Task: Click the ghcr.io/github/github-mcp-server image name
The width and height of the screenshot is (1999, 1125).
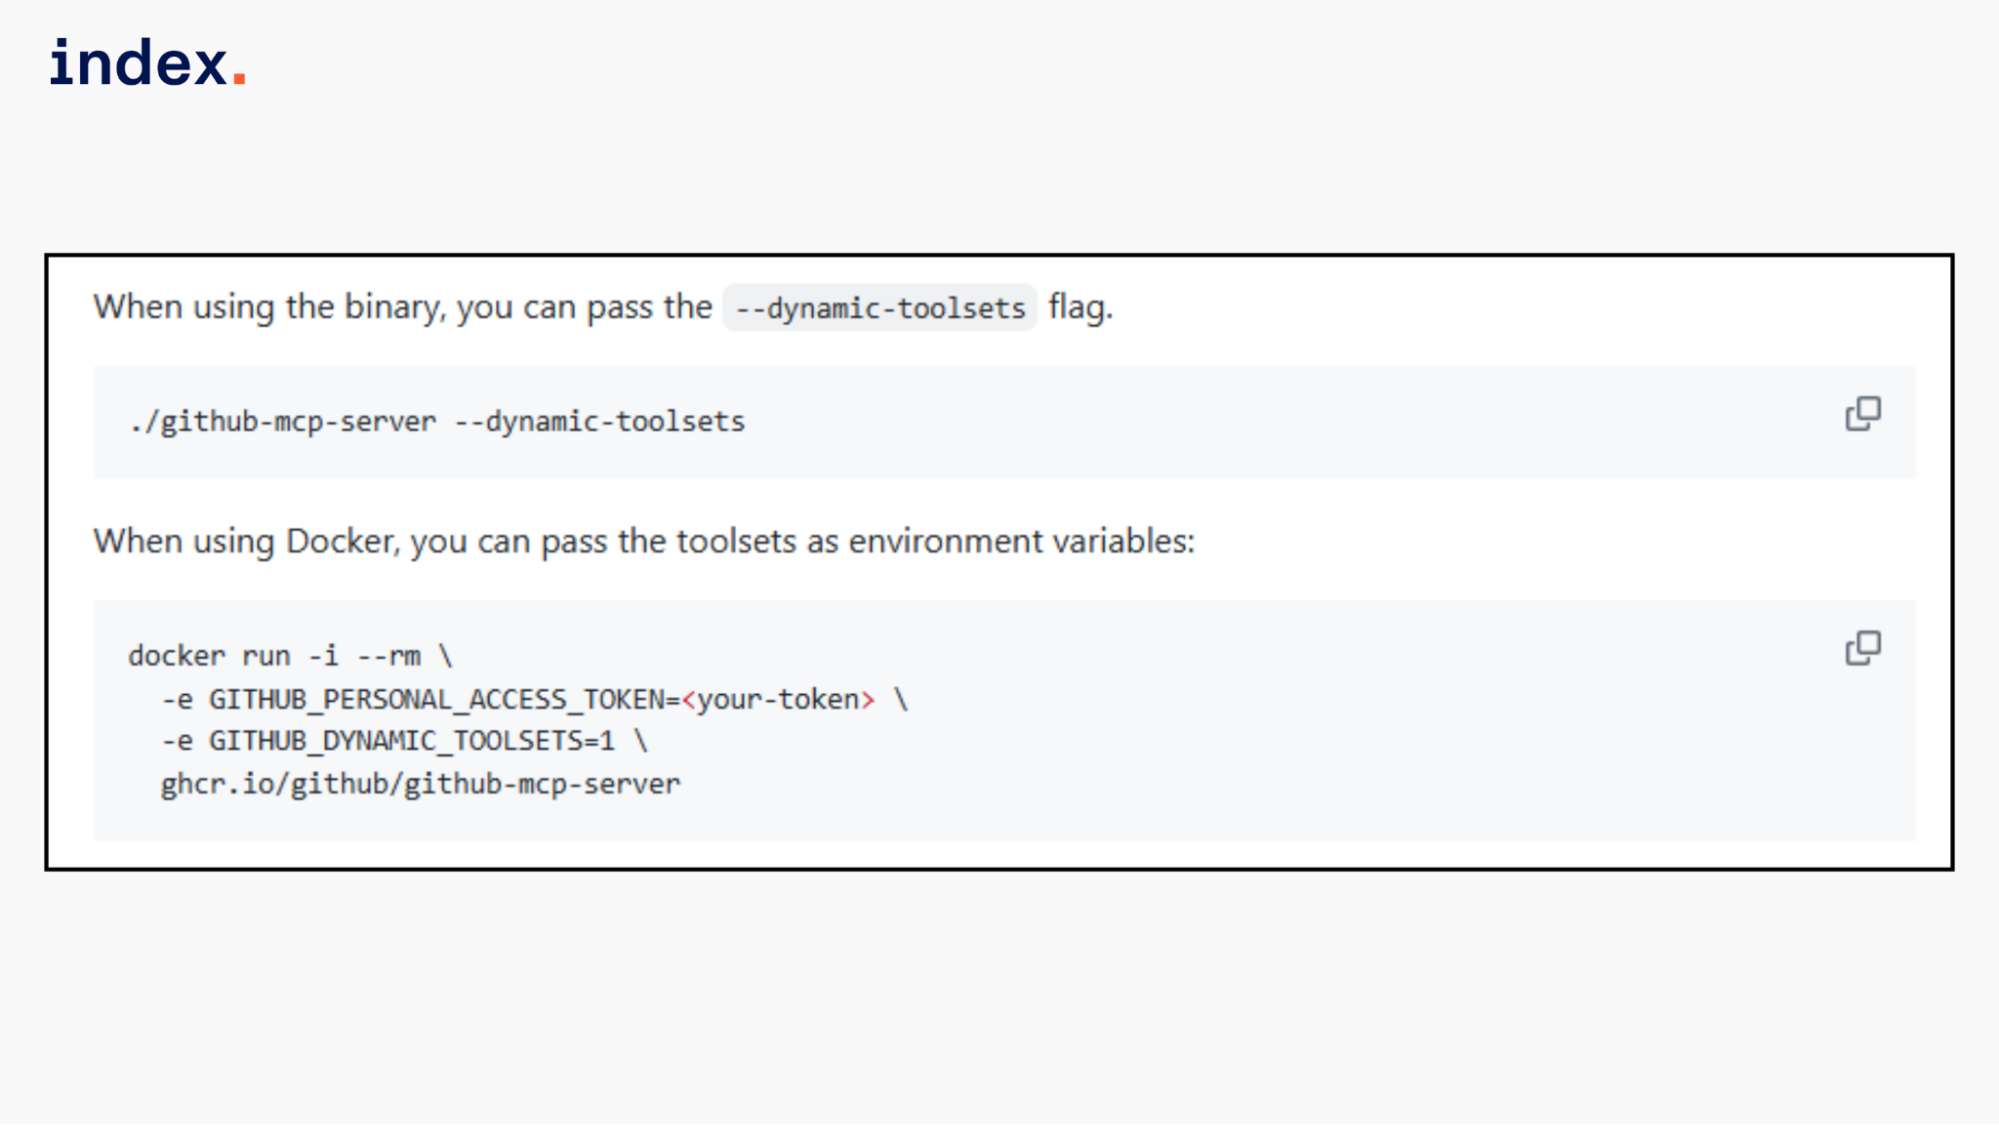Action: pyautogui.click(x=420, y=784)
